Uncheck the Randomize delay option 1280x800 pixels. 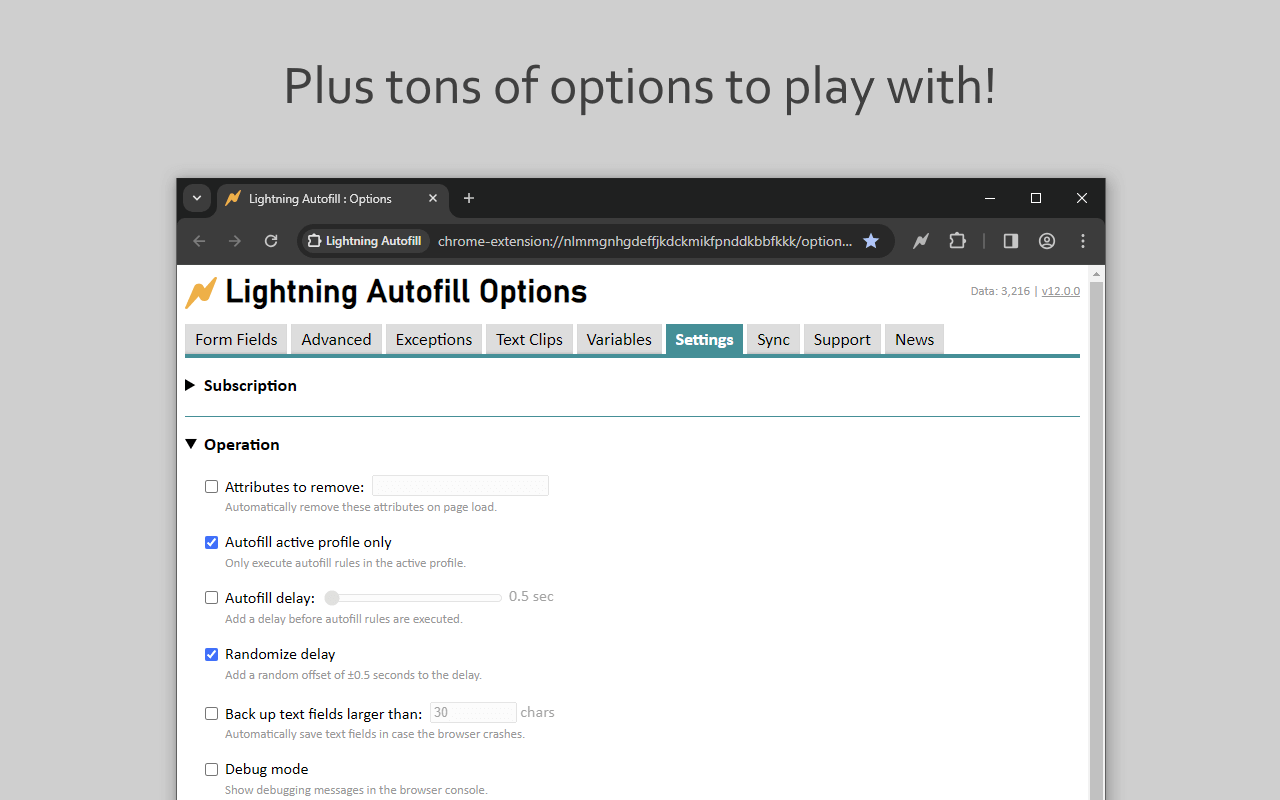tap(211, 654)
